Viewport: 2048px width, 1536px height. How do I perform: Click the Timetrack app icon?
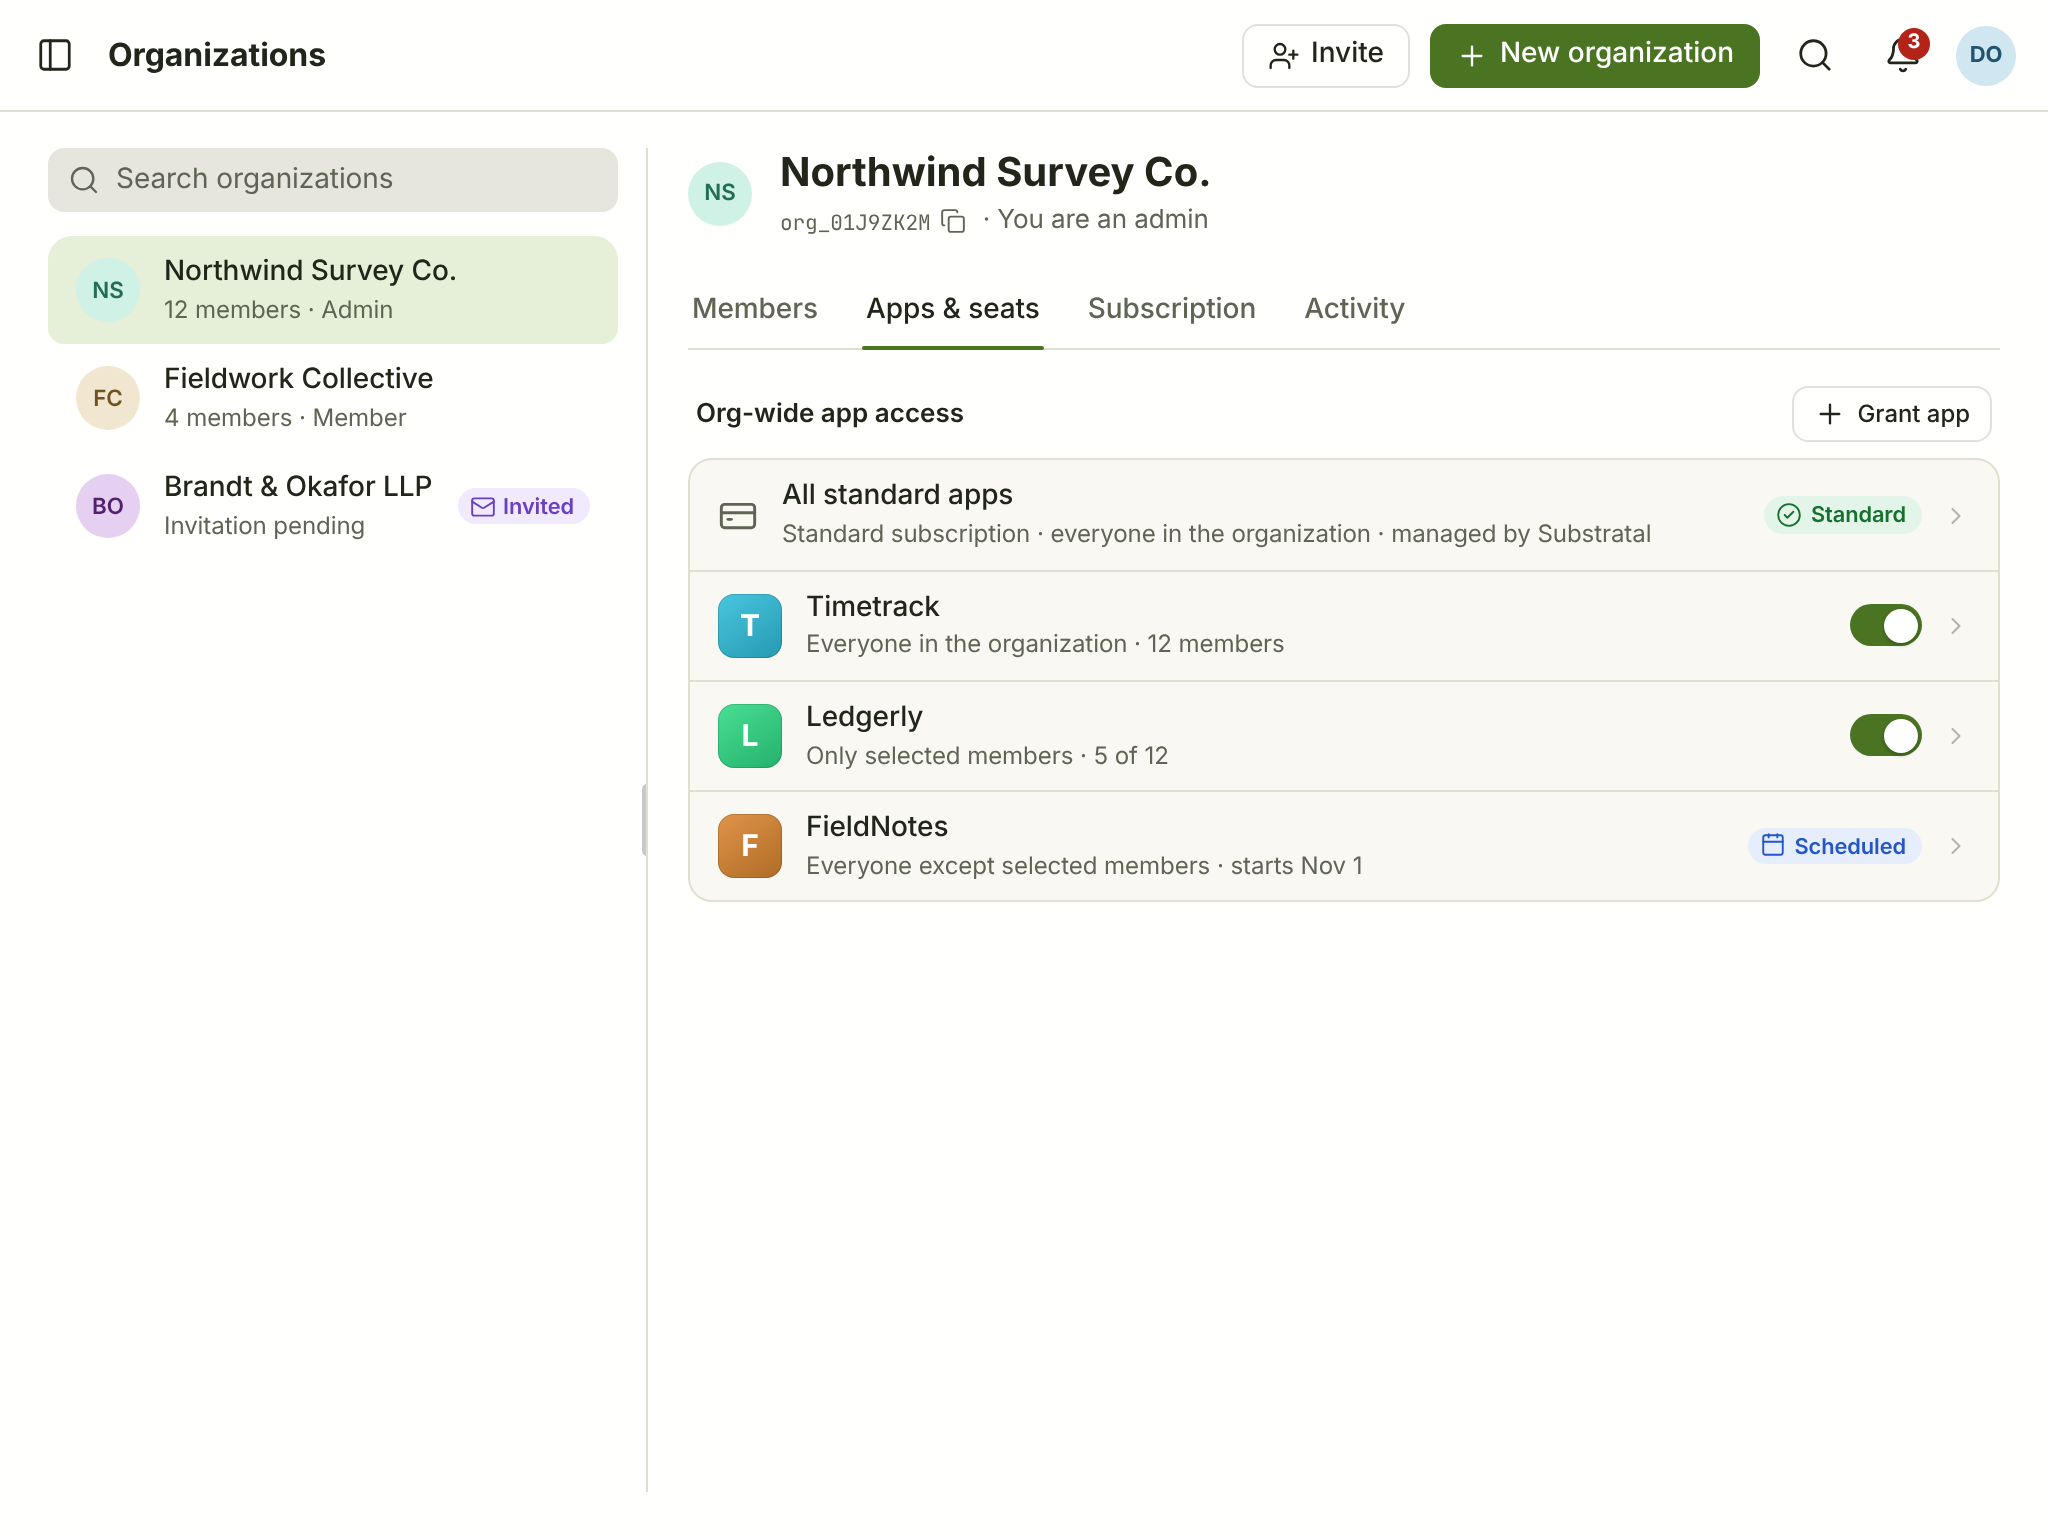point(750,626)
